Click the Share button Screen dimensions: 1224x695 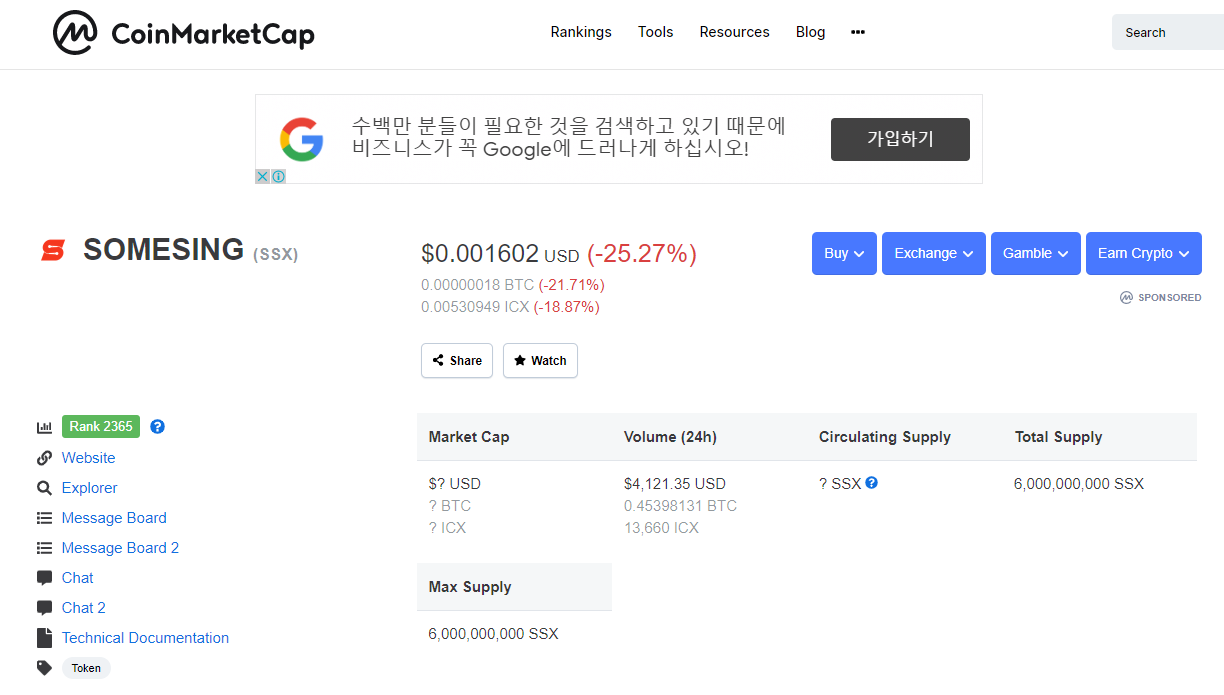tap(457, 361)
